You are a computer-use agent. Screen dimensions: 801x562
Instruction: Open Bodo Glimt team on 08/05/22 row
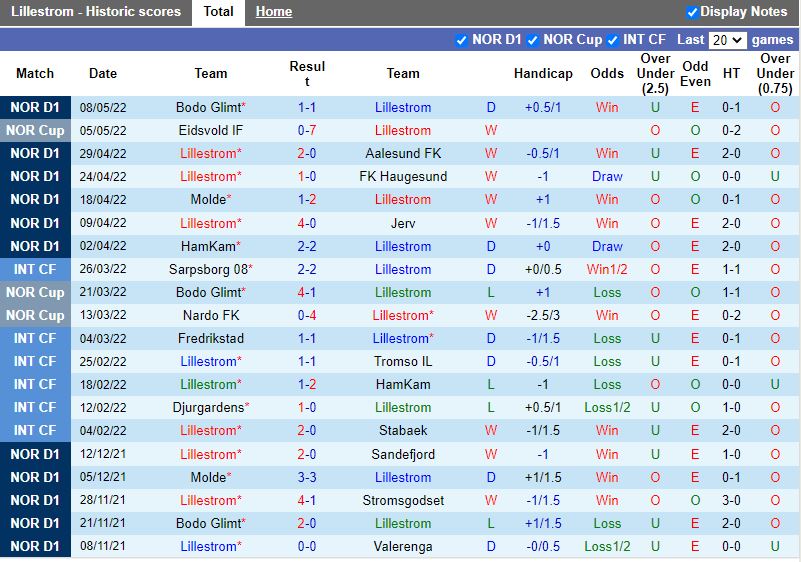(x=208, y=107)
